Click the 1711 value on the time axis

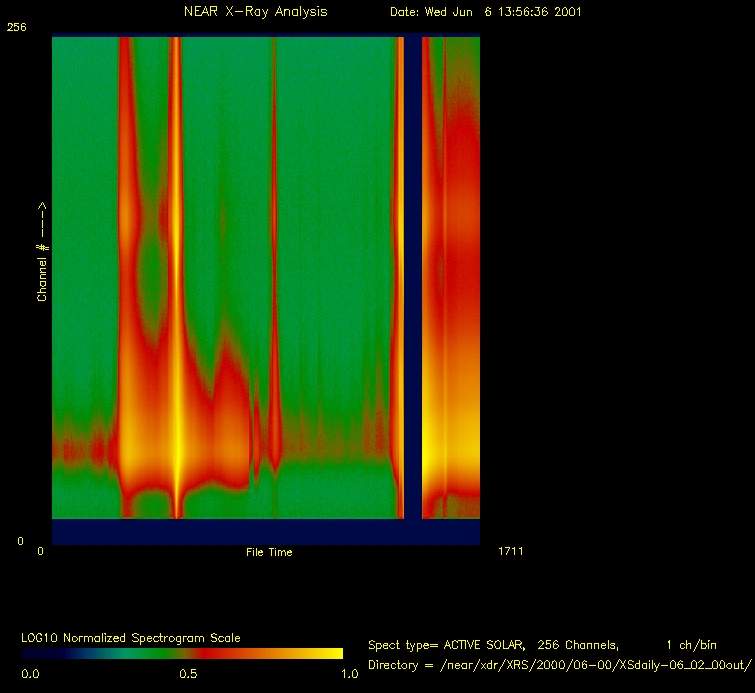[509, 551]
